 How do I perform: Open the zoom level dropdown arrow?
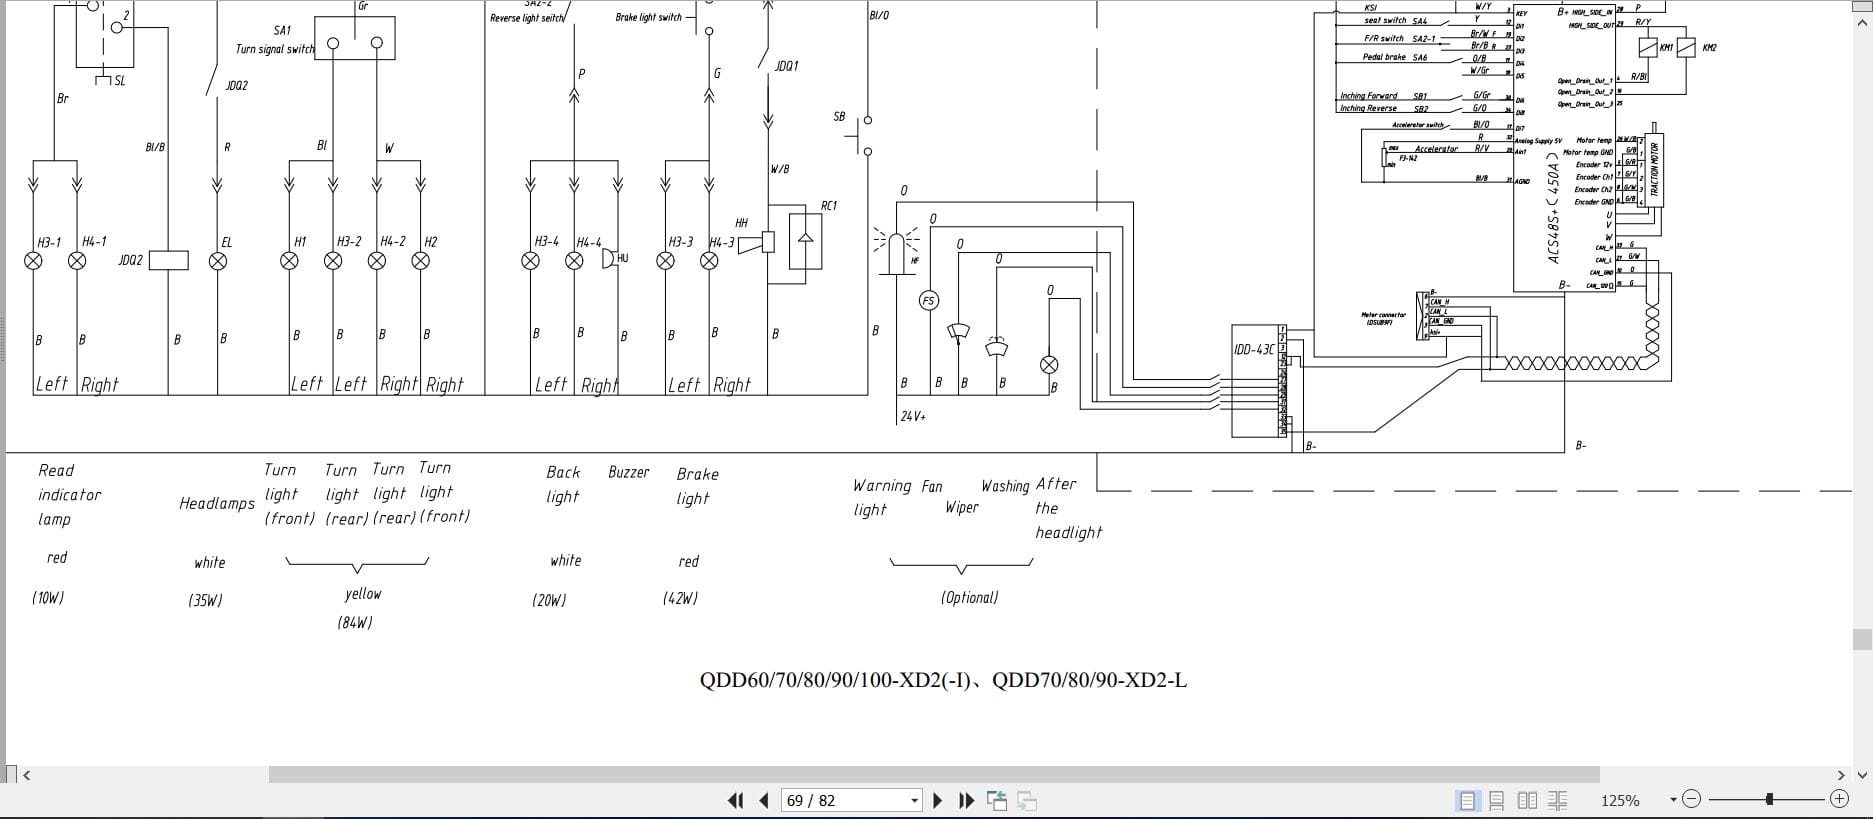pyautogui.click(x=1673, y=800)
